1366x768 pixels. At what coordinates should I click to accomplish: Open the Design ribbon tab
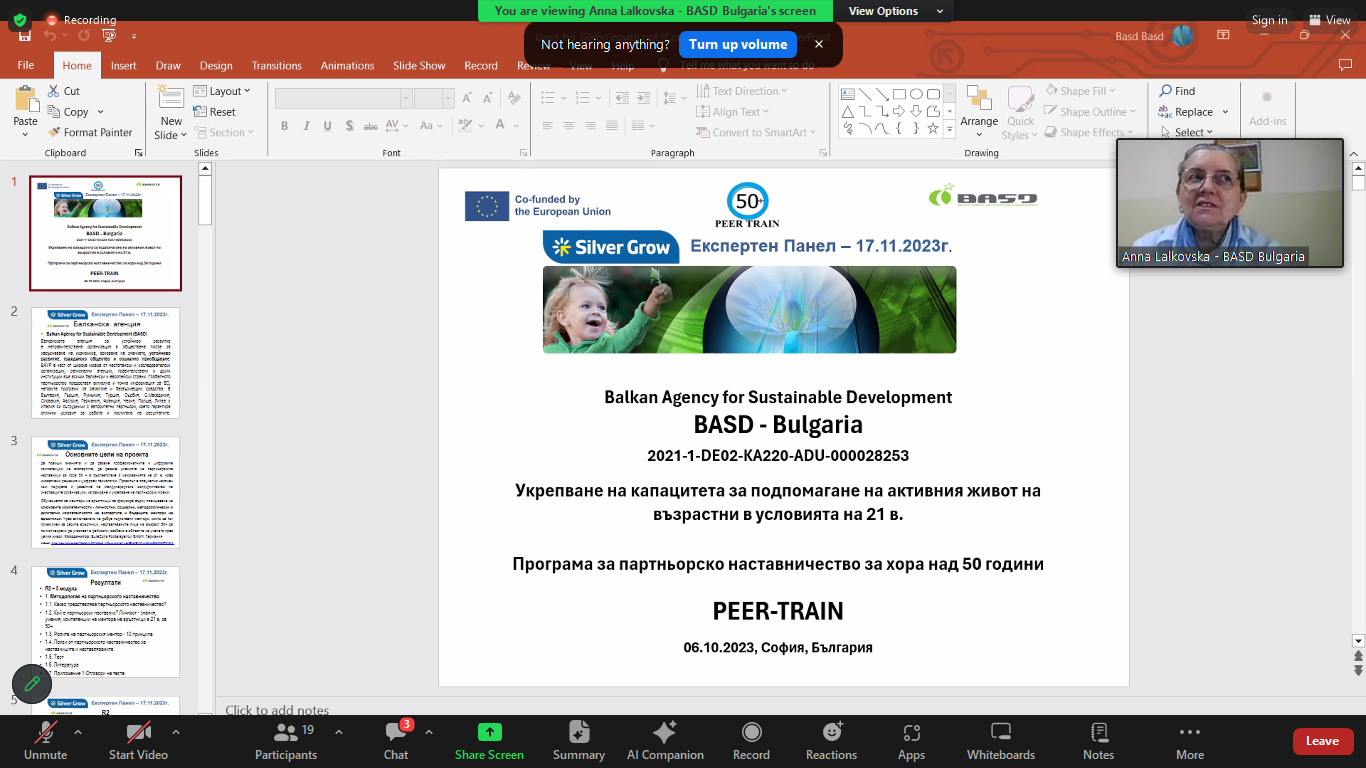click(x=216, y=65)
